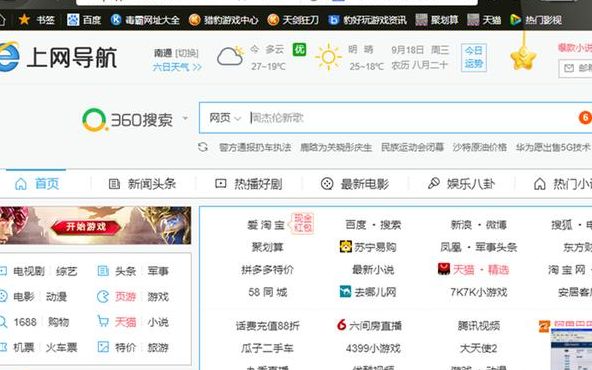Open the 7K7K小游戏 link
Image resolution: width=592 pixels, height=370 pixels.
(479, 292)
